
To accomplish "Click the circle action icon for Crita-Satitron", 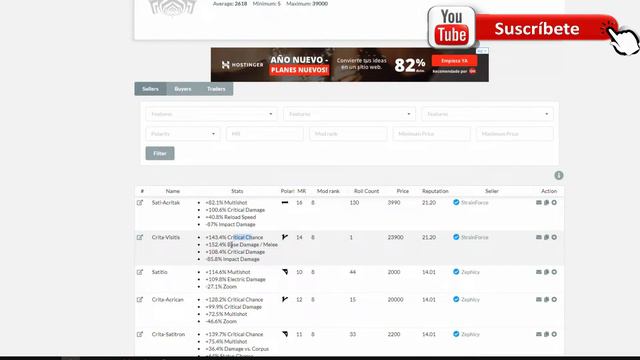I will tap(554, 334).
